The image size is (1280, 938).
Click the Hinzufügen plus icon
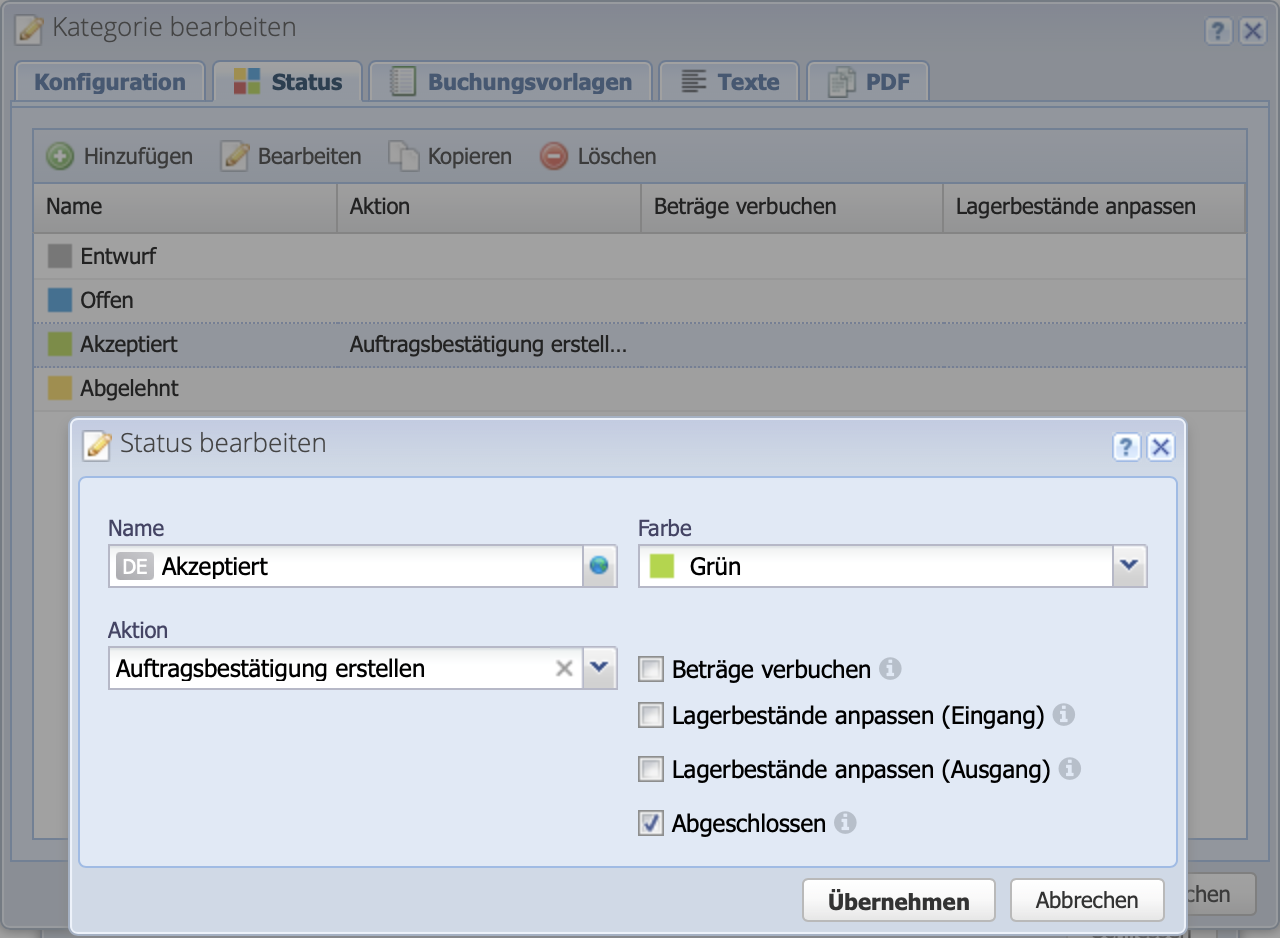(x=60, y=156)
